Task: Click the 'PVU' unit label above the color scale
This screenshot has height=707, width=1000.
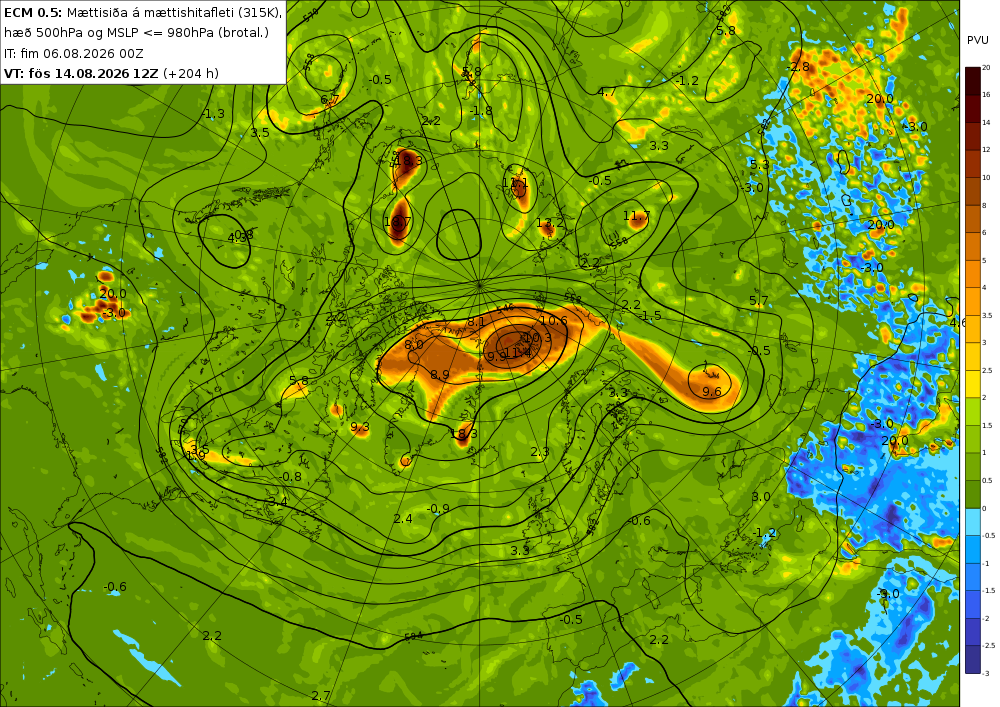Action: tap(978, 40)
